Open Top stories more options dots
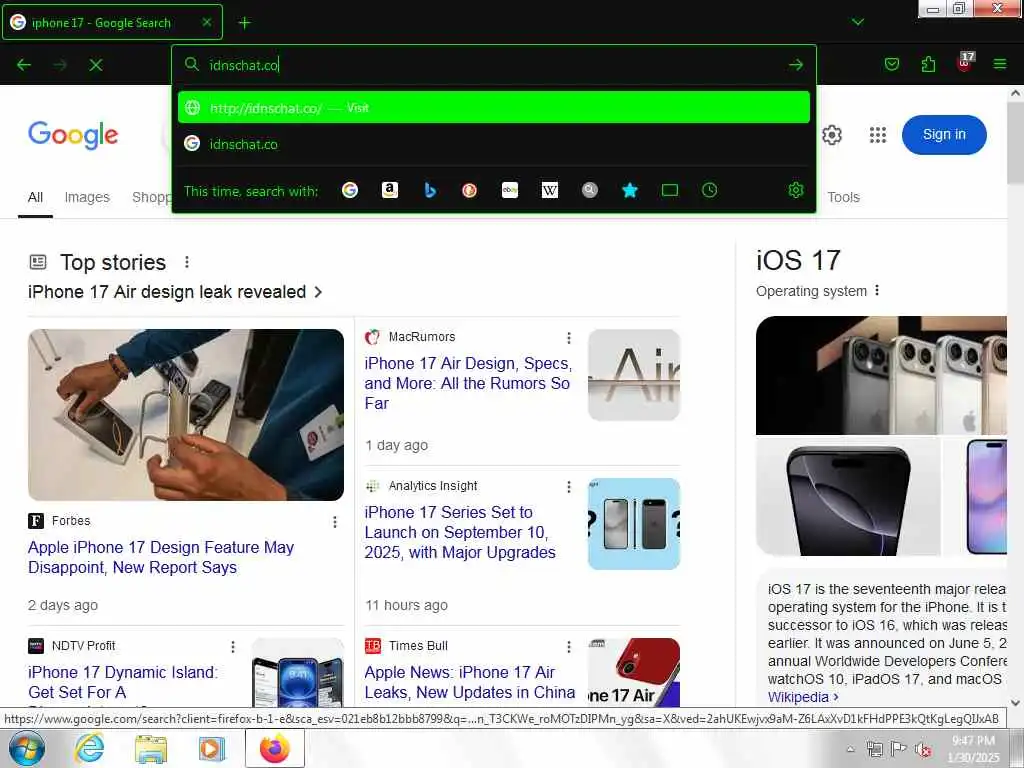 pos(187,262)
